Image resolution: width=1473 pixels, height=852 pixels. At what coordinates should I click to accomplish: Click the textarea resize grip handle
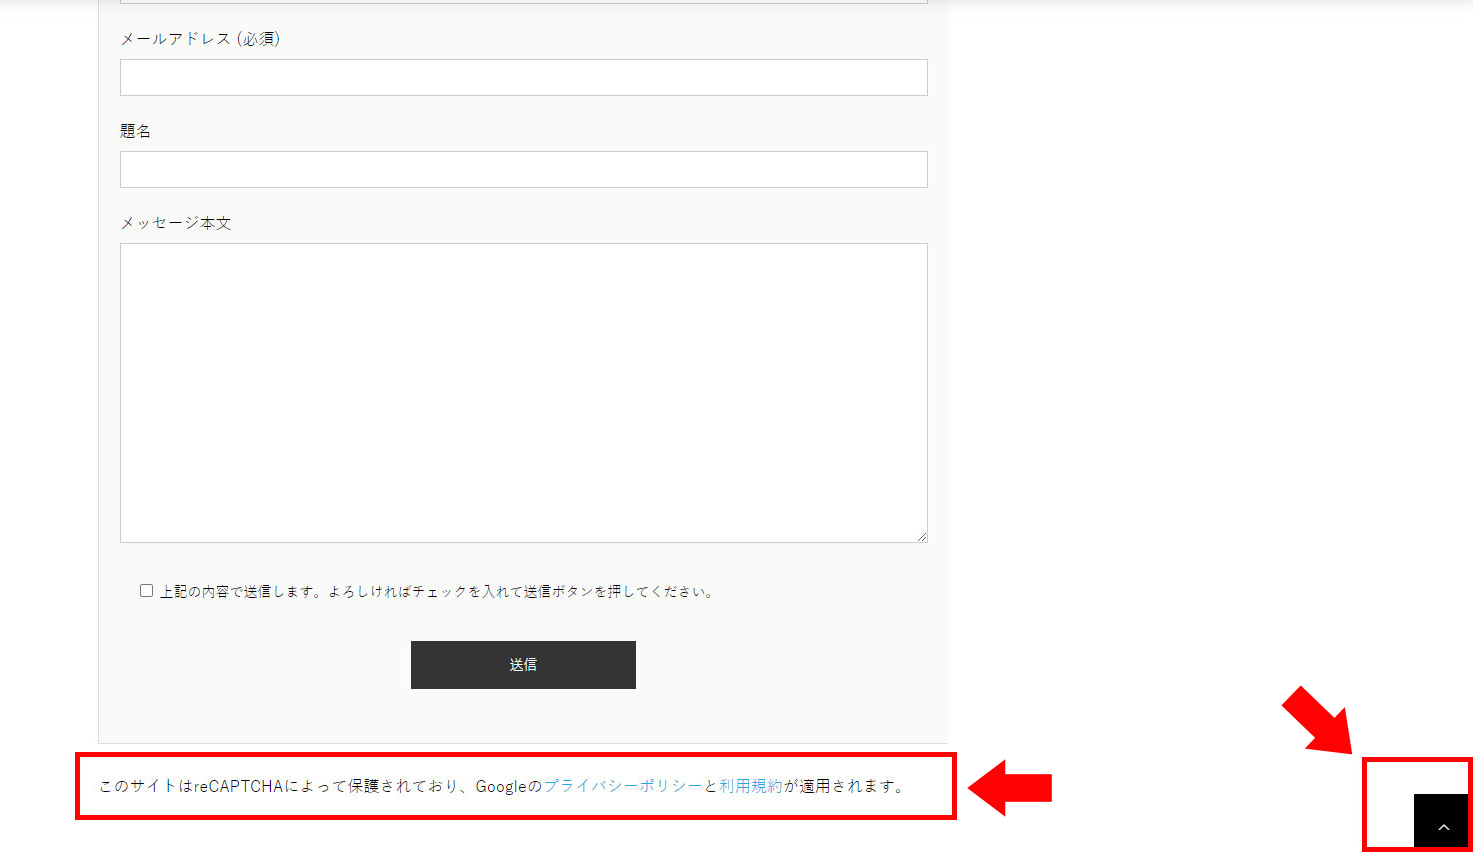point(922,537)
